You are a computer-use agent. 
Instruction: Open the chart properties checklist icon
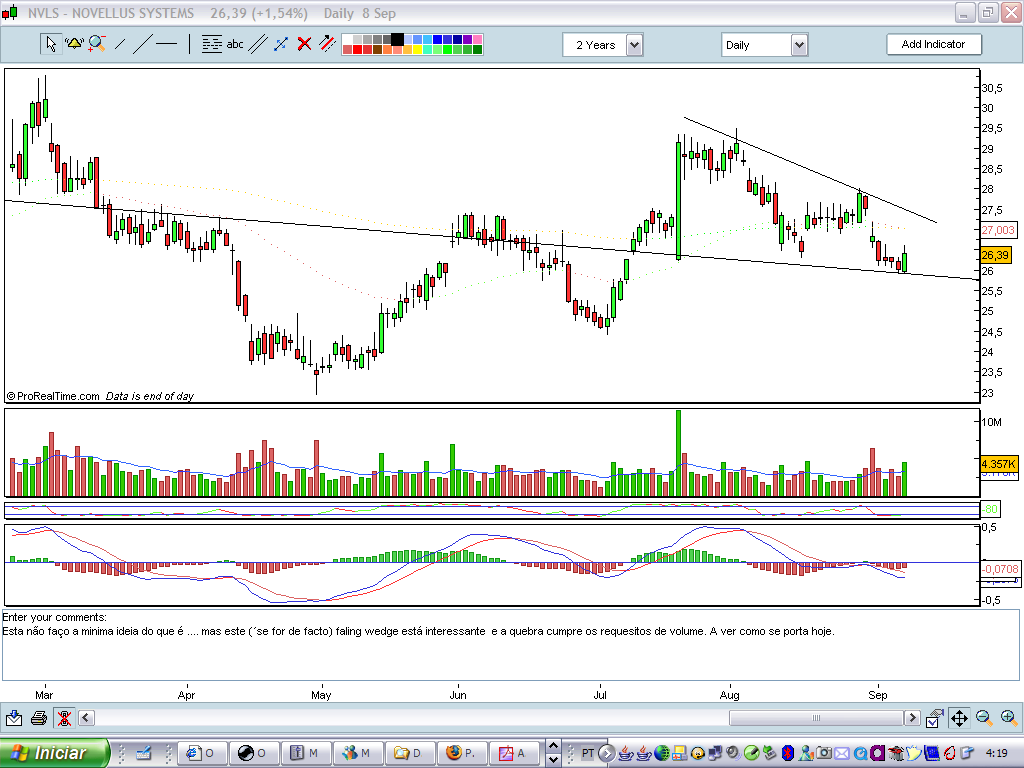click(x=935, y=718)
